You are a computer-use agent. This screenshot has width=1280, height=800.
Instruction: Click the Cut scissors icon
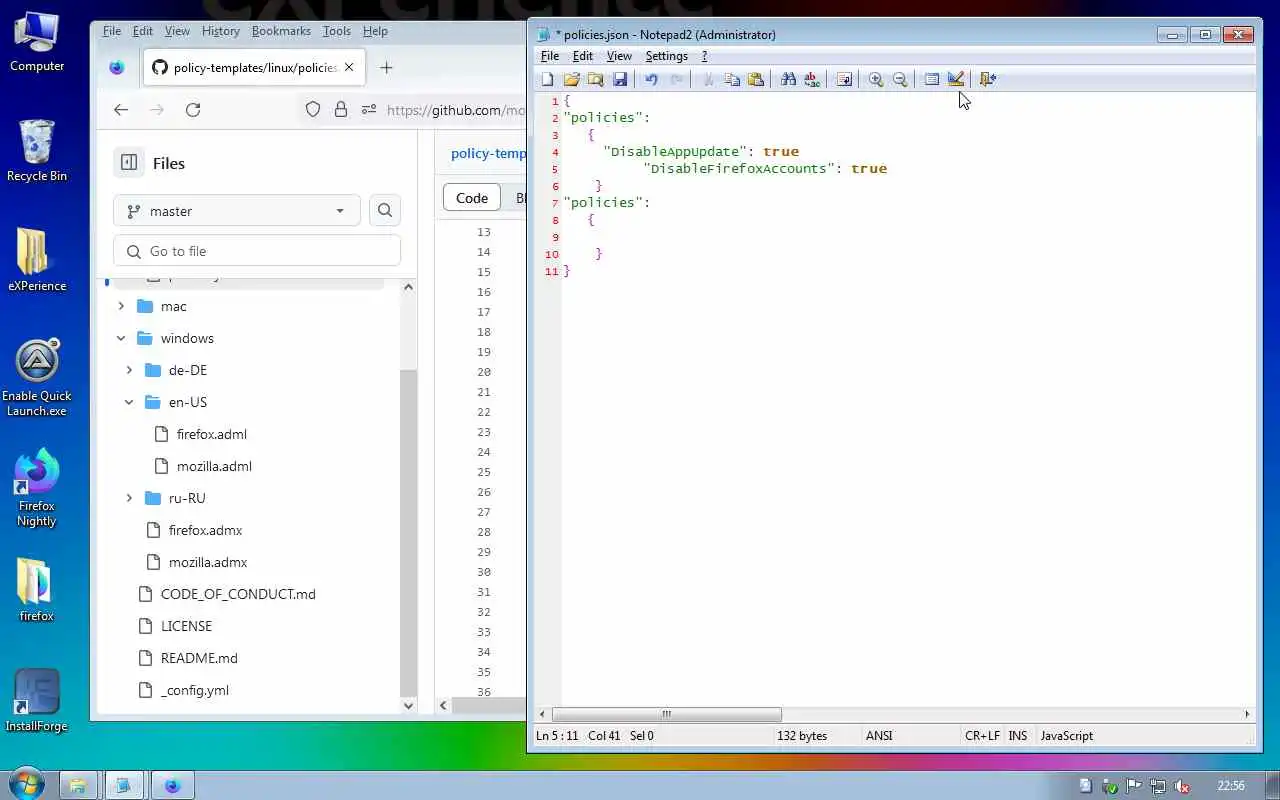click(708, 79)
